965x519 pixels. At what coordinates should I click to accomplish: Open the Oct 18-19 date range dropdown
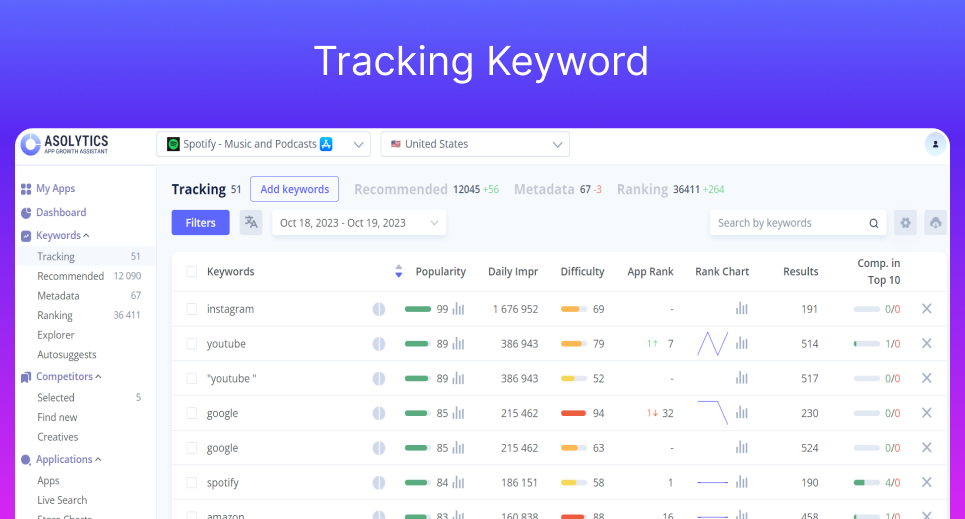click(x=359, y=223)
